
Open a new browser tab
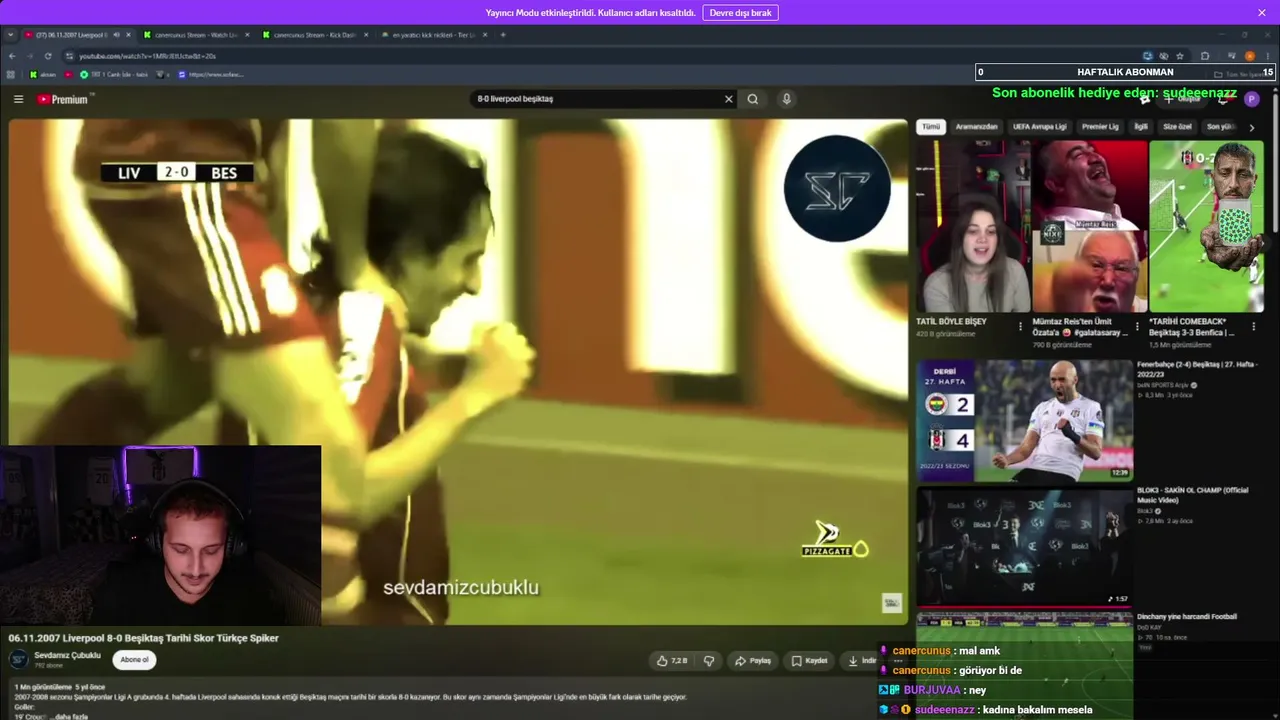pyautogui.click(x=503, y=35)
